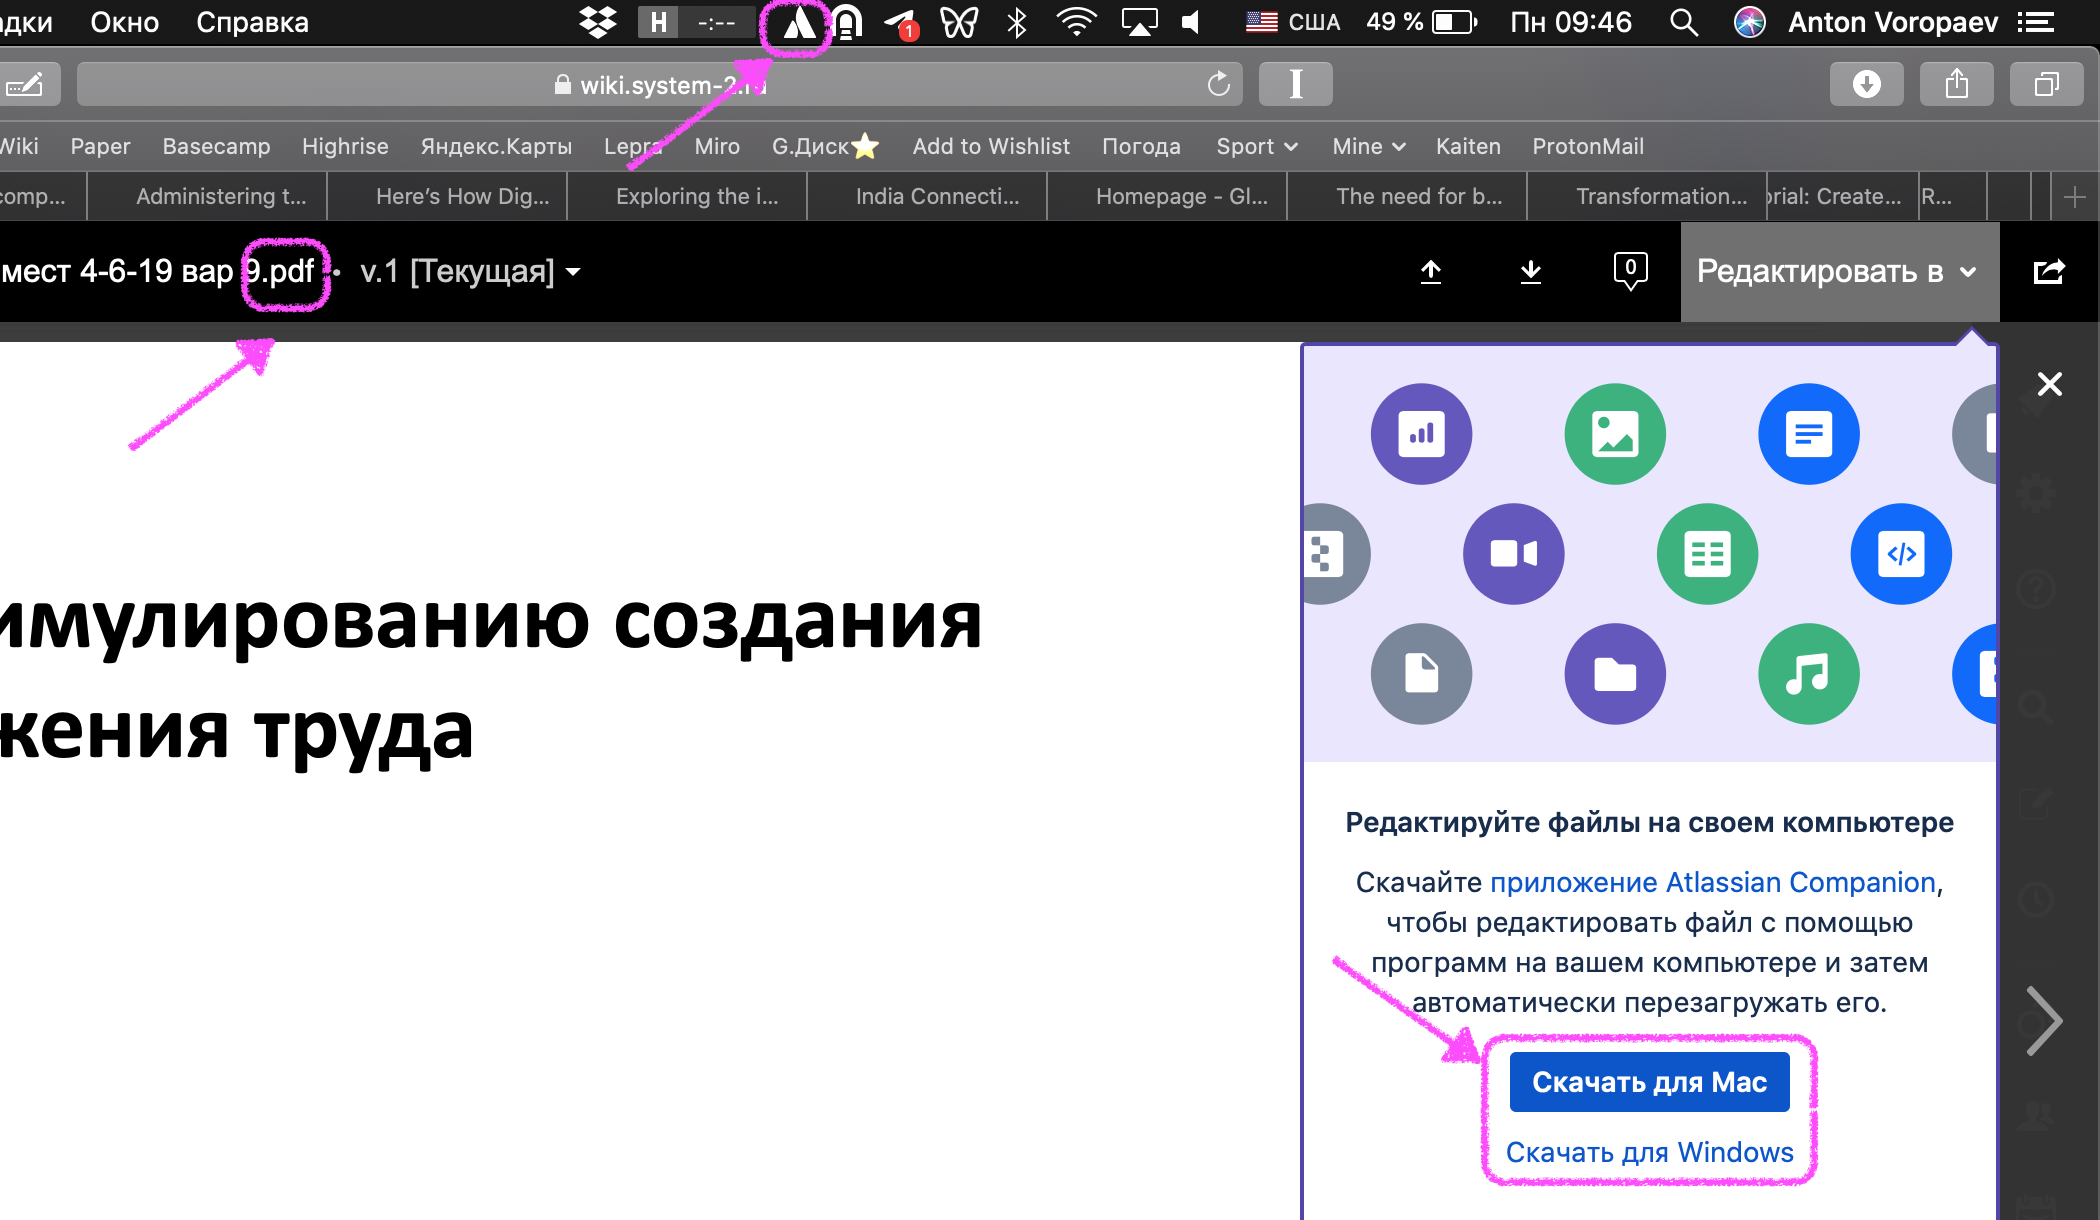
Task: Select the video file icon in popup
Action: pos(1514,553)
